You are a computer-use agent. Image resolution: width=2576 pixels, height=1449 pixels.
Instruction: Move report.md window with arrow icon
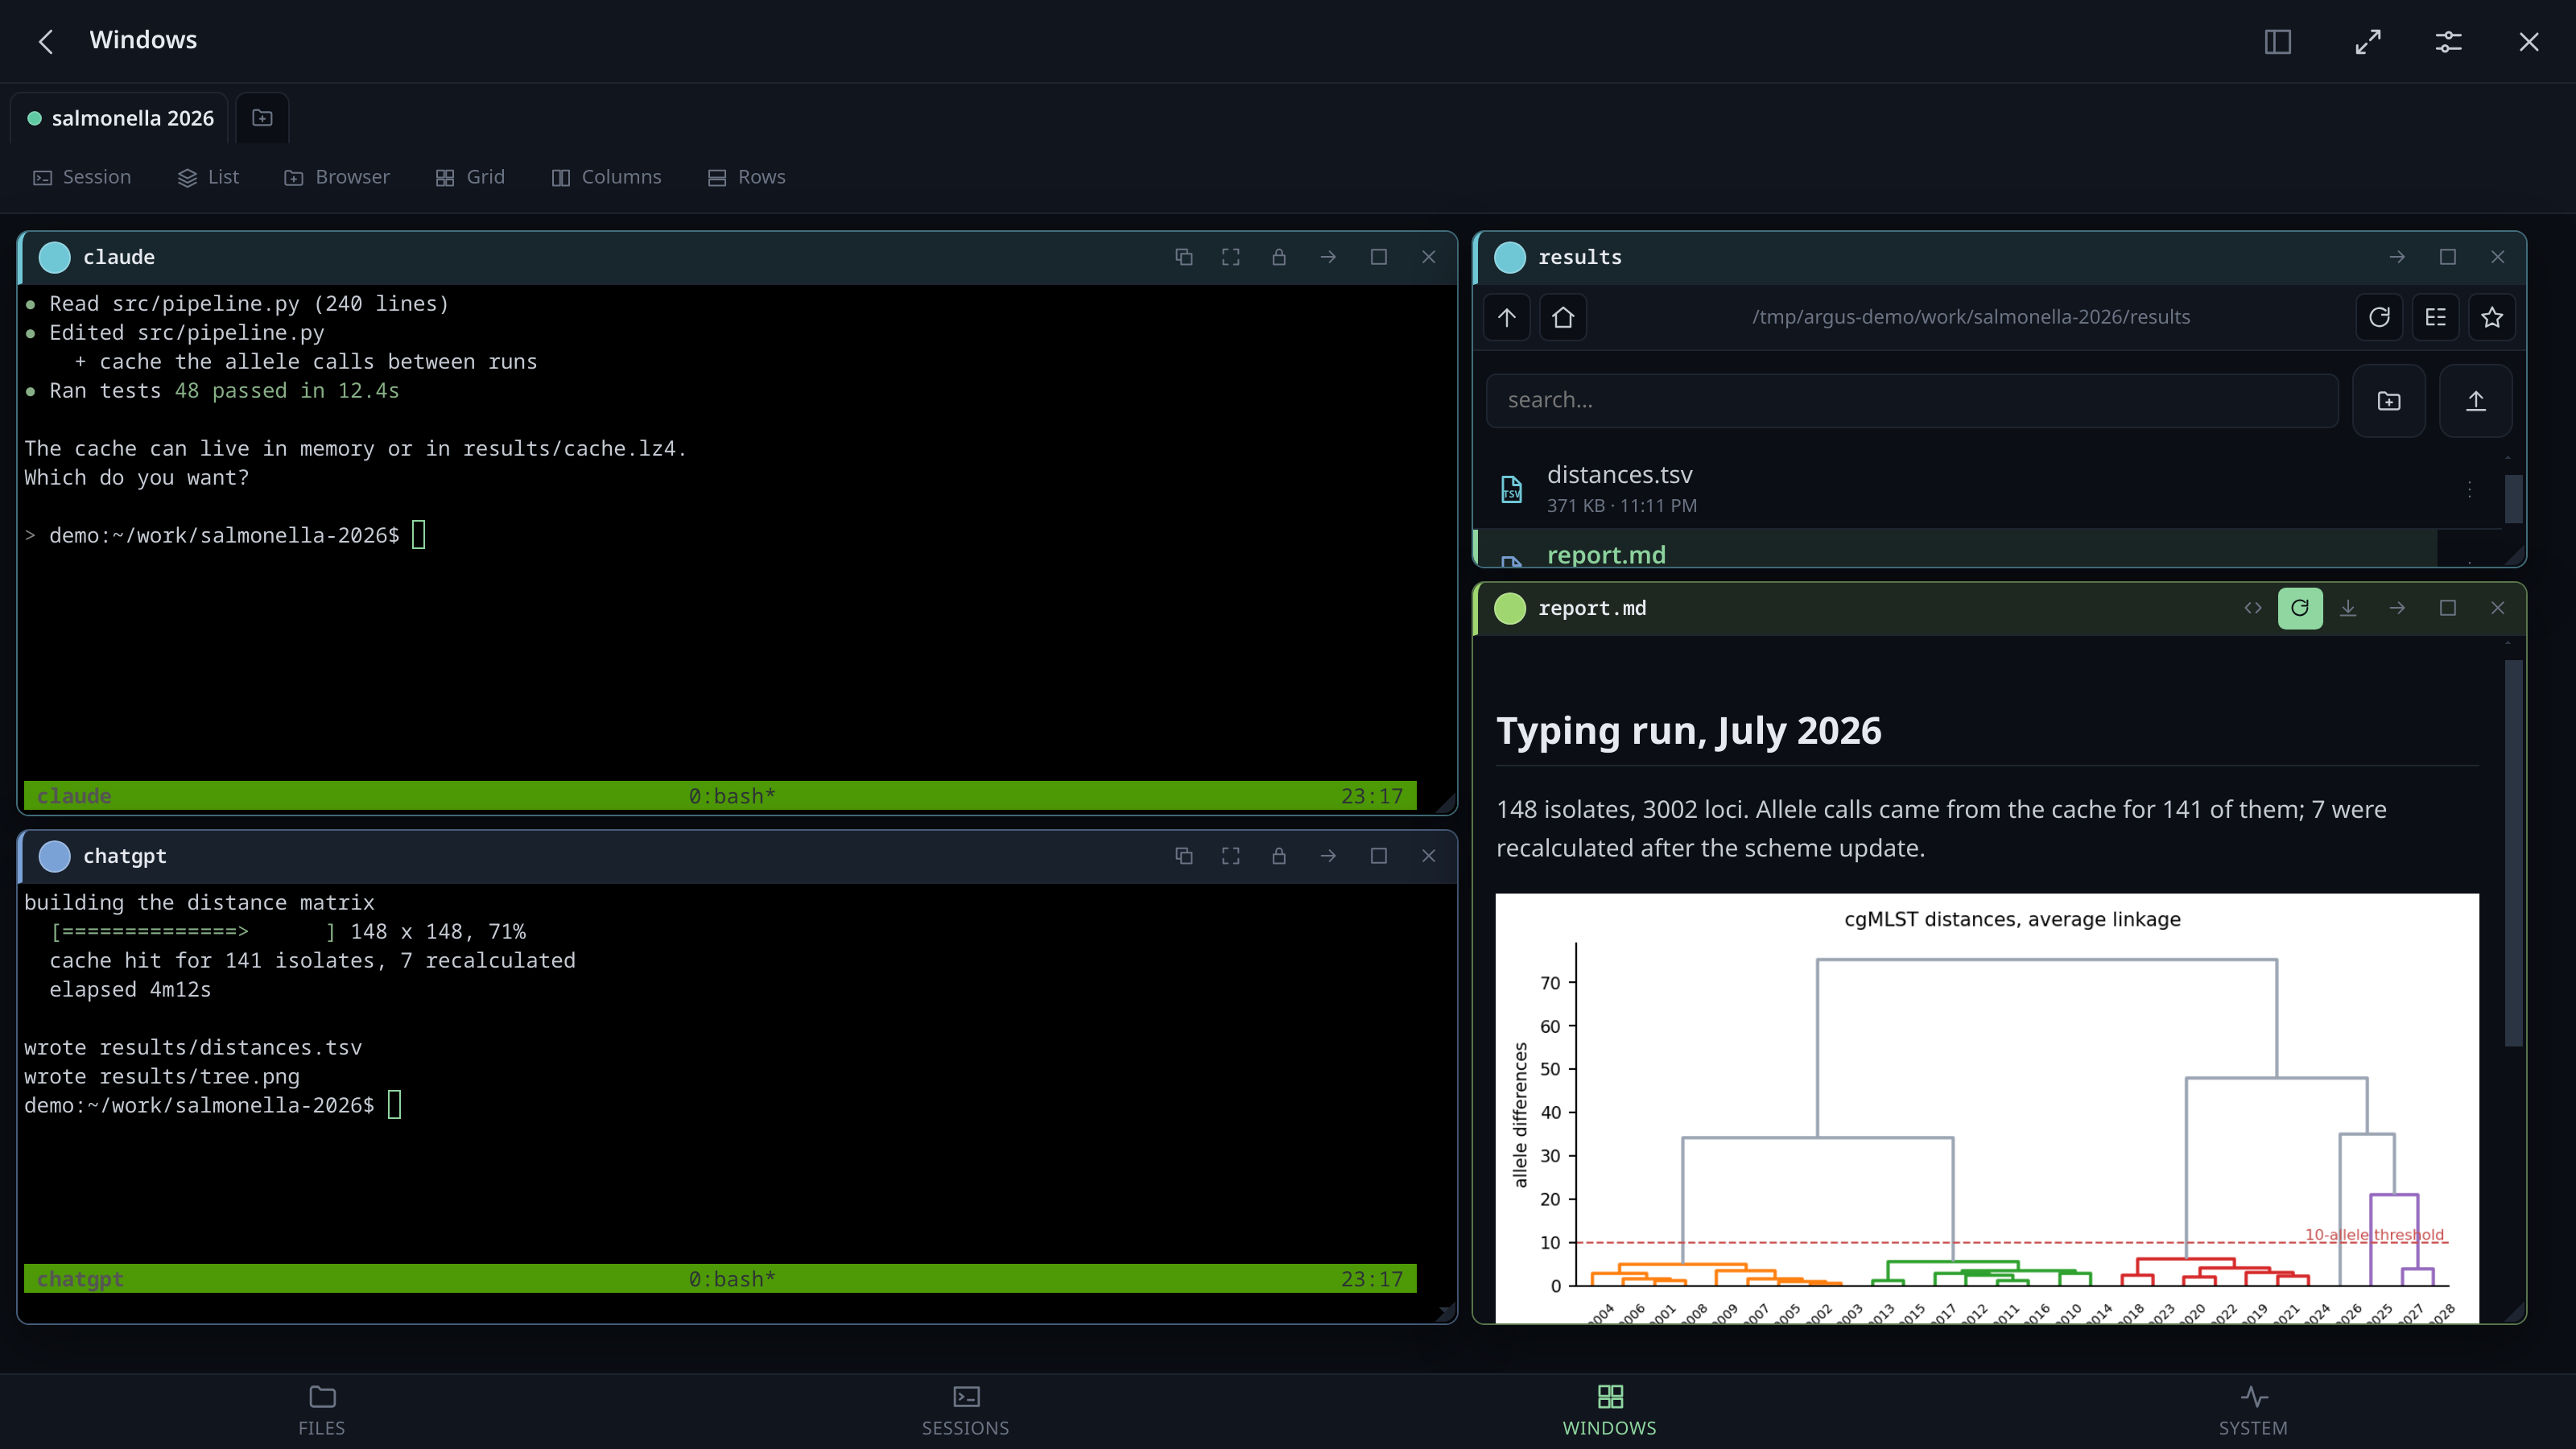click(x=2397, y=608)
